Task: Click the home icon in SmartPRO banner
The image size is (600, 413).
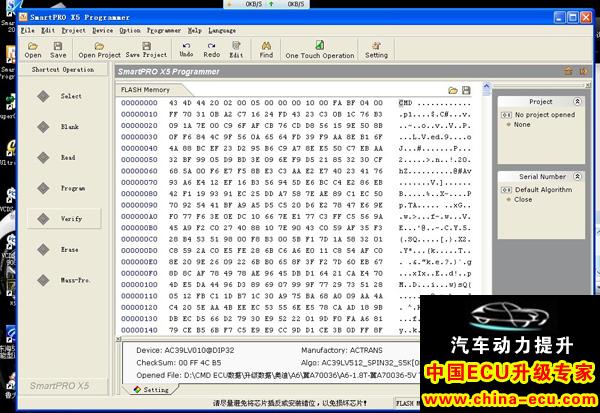Action: coord(568,71)
